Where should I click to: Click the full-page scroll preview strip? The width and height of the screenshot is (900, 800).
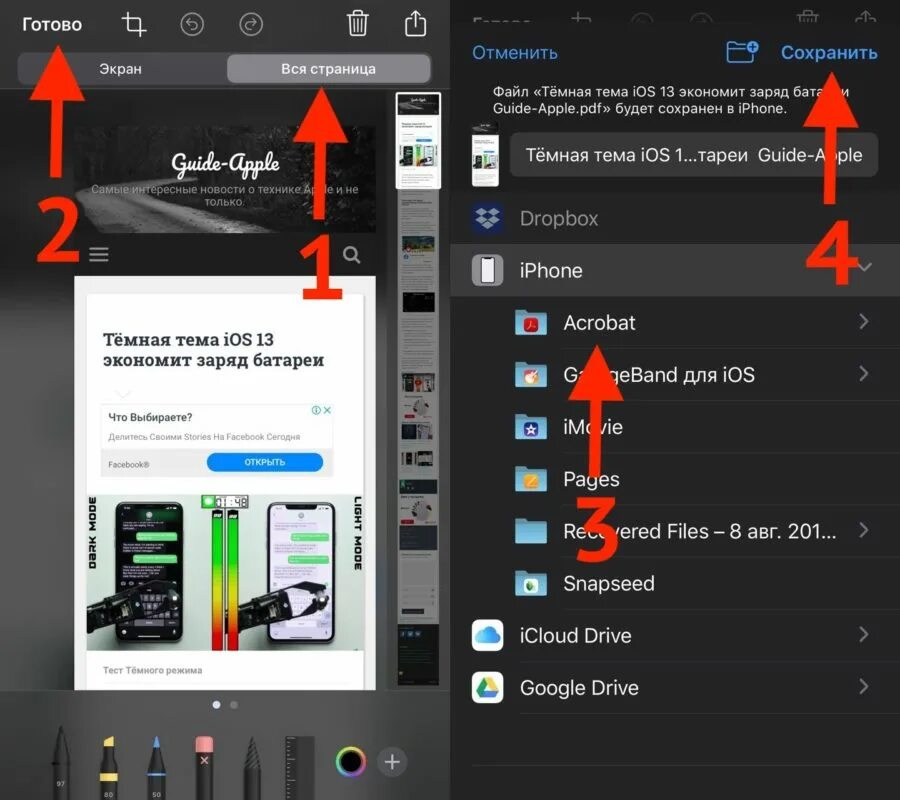click(x=418, y=389)
